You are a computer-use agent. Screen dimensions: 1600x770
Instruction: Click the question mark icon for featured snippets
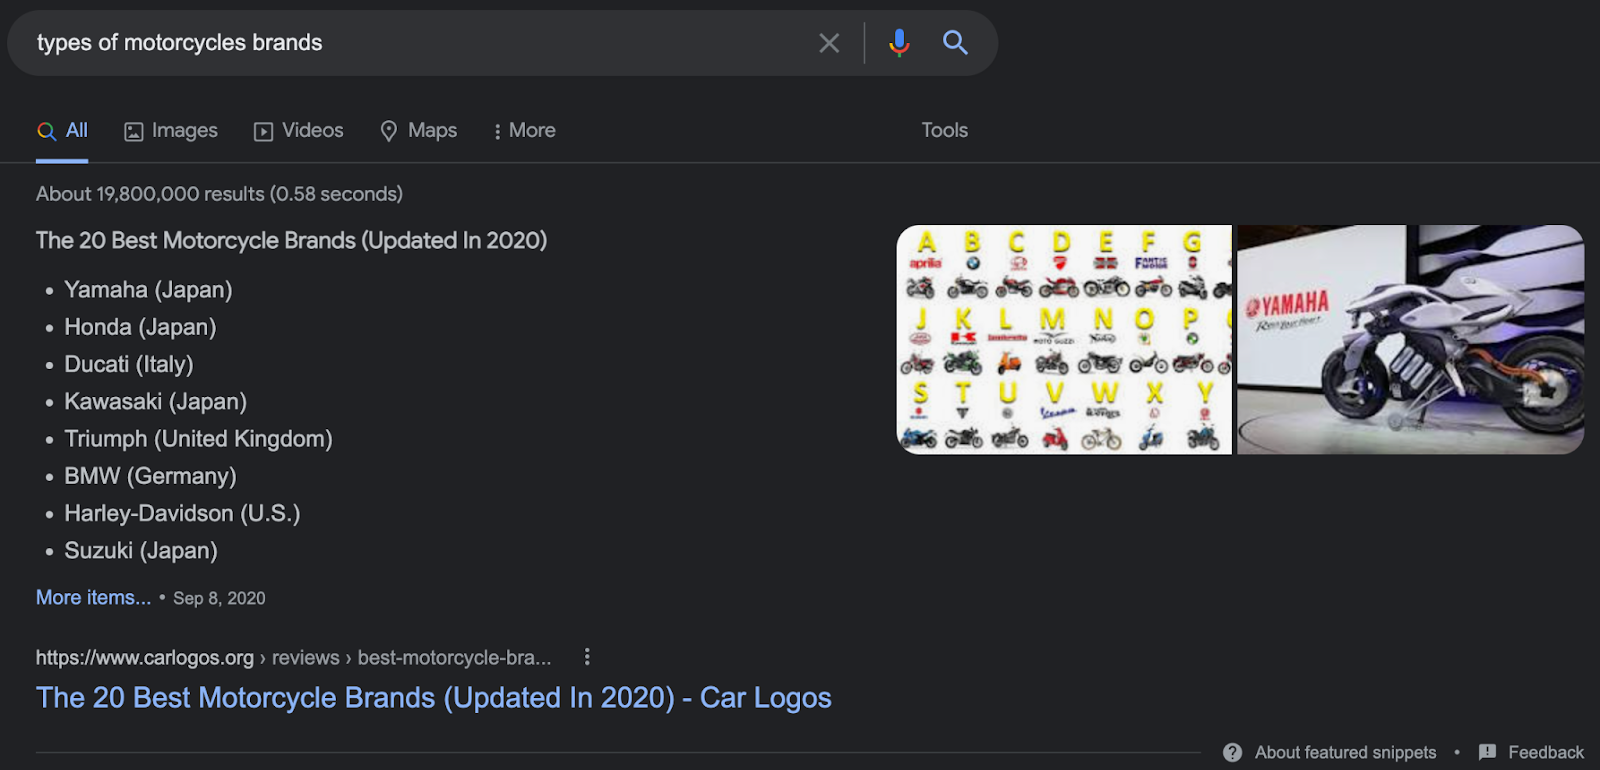click(x=1232, y=752)
